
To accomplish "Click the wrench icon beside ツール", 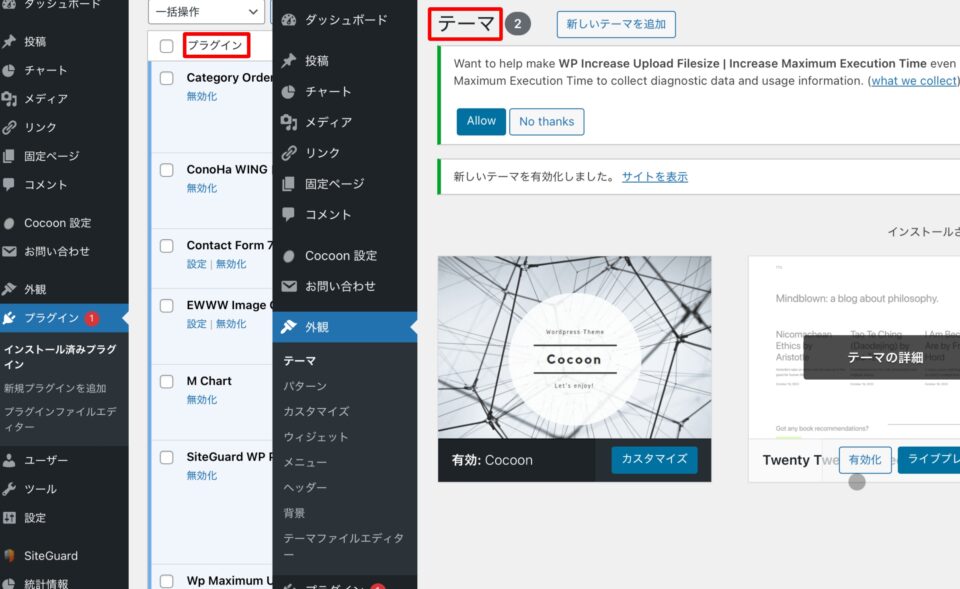I will point(10,489).
